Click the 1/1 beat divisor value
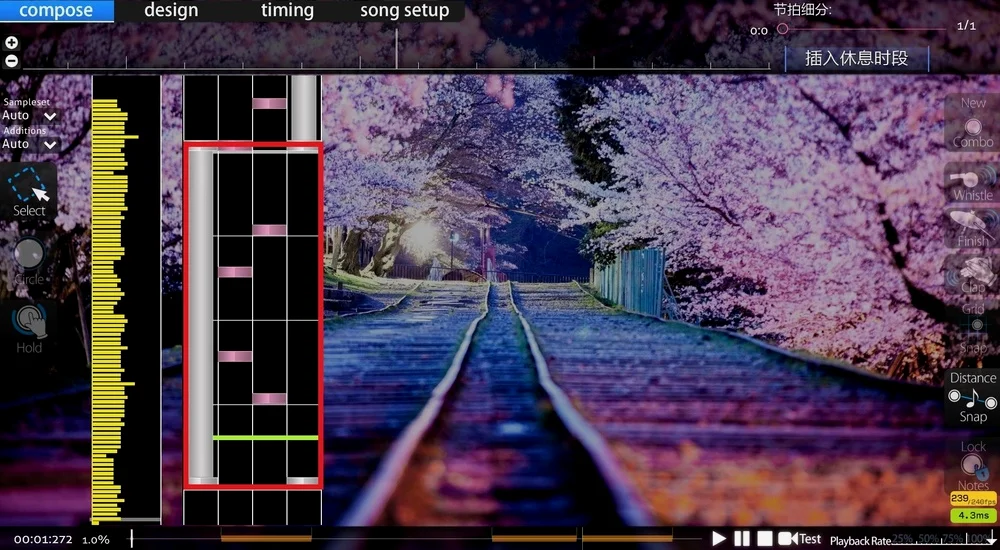1000x550 pixels. 966,26
